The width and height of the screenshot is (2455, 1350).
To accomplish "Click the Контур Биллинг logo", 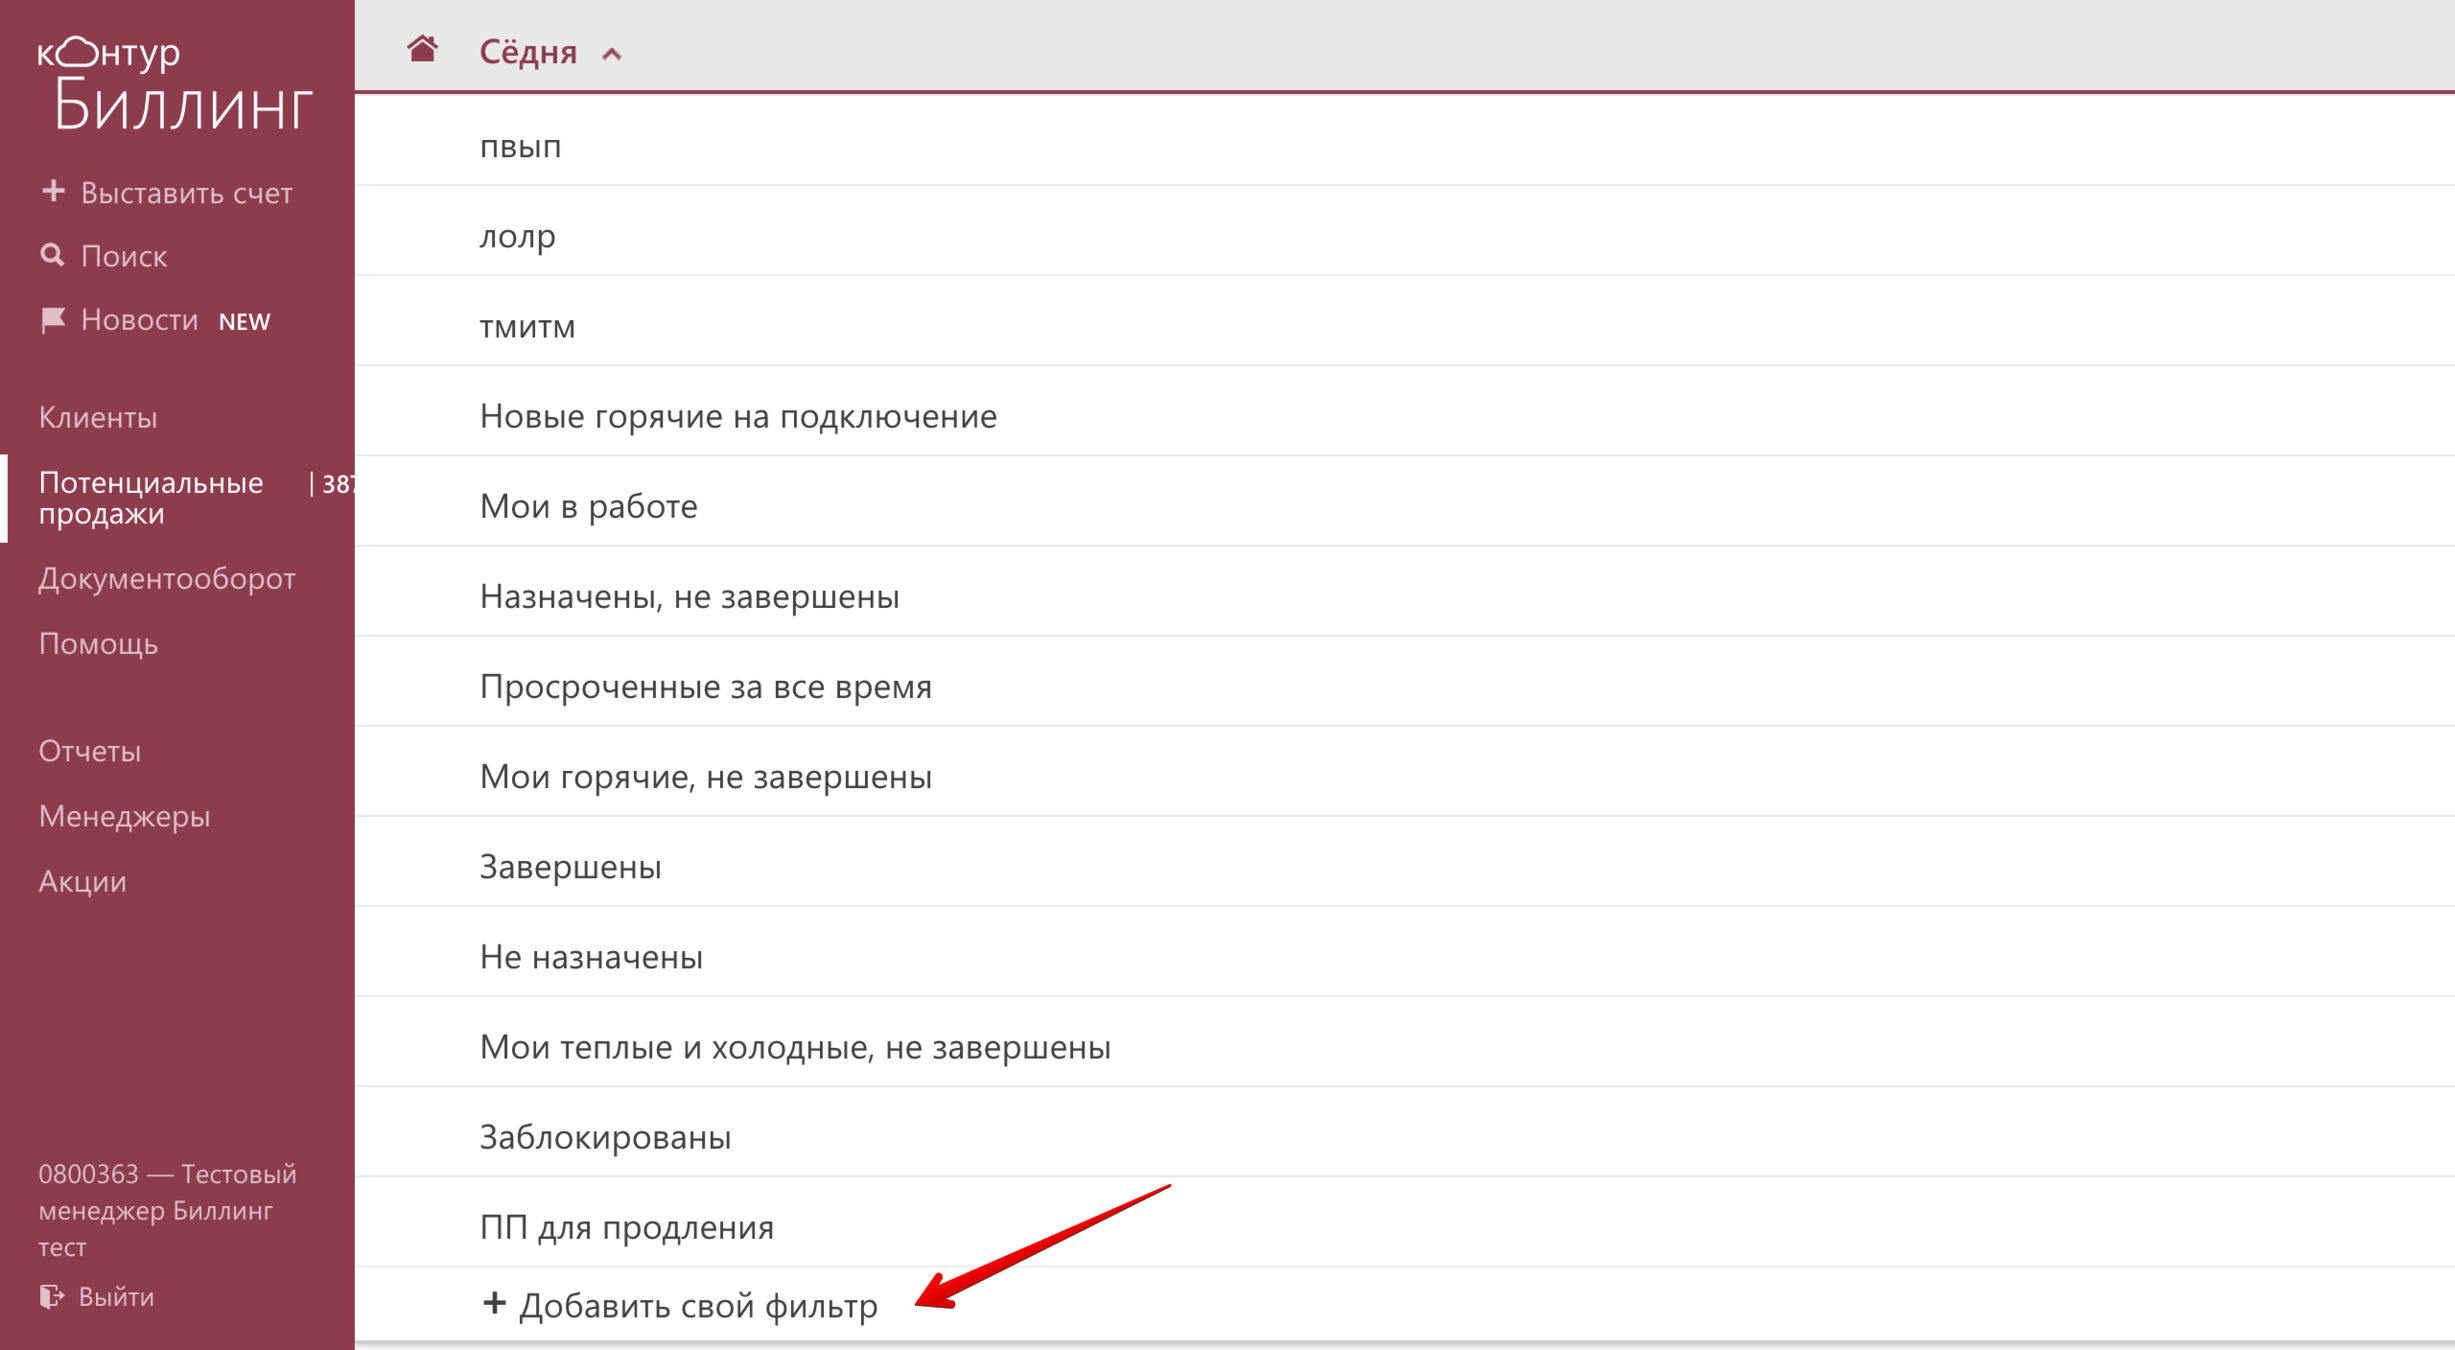I will 175,85.
